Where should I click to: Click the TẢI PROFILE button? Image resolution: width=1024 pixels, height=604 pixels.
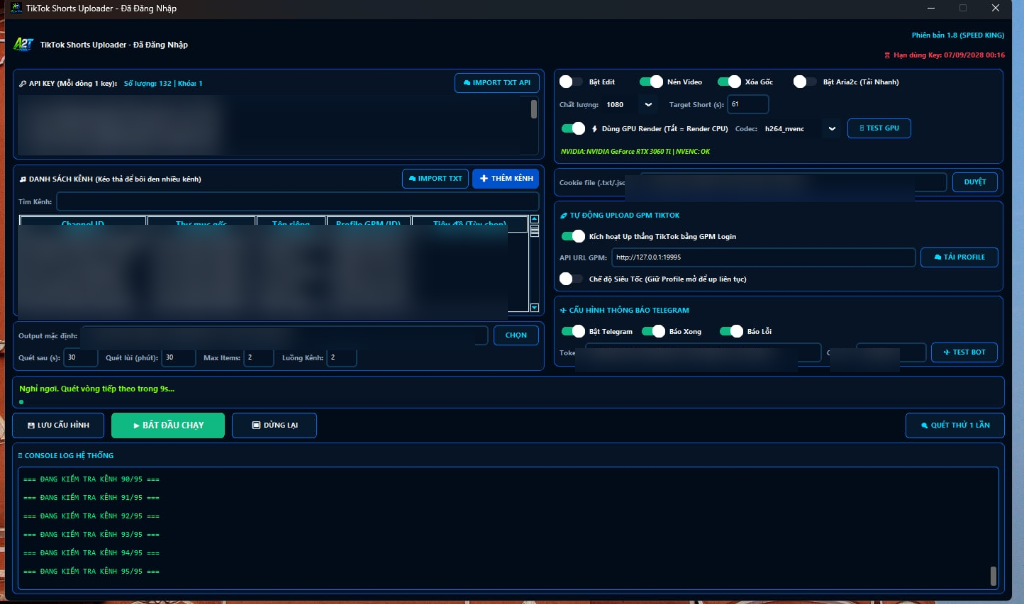click(959, 257)
